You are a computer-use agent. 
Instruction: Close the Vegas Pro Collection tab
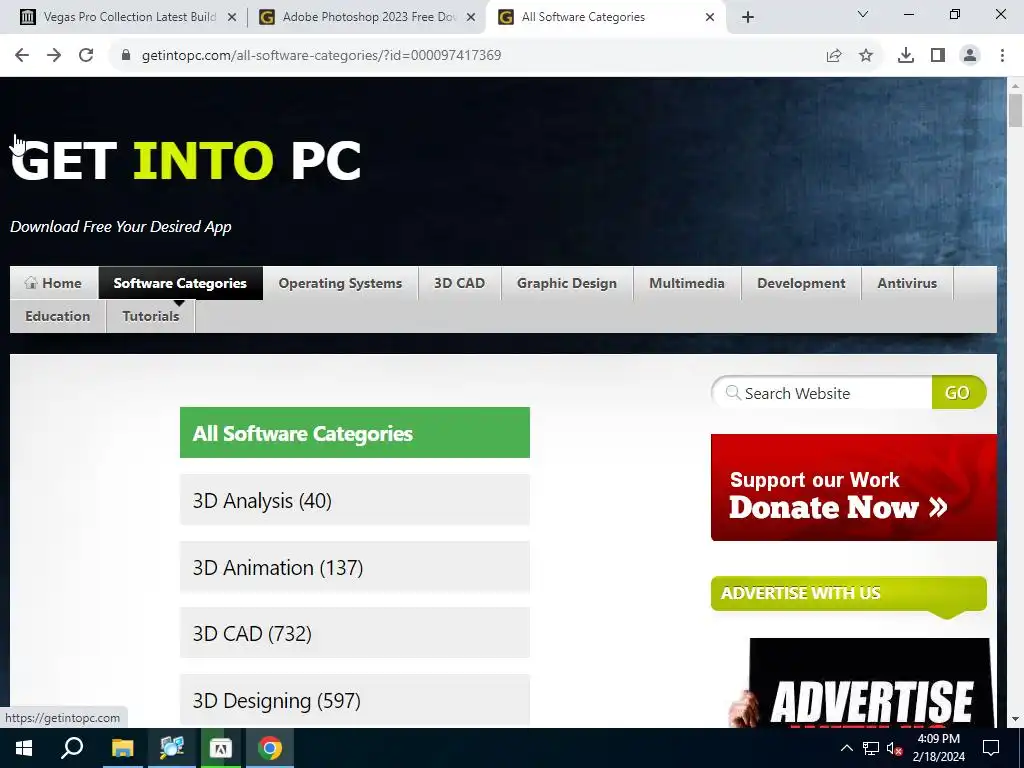(231, 18)
